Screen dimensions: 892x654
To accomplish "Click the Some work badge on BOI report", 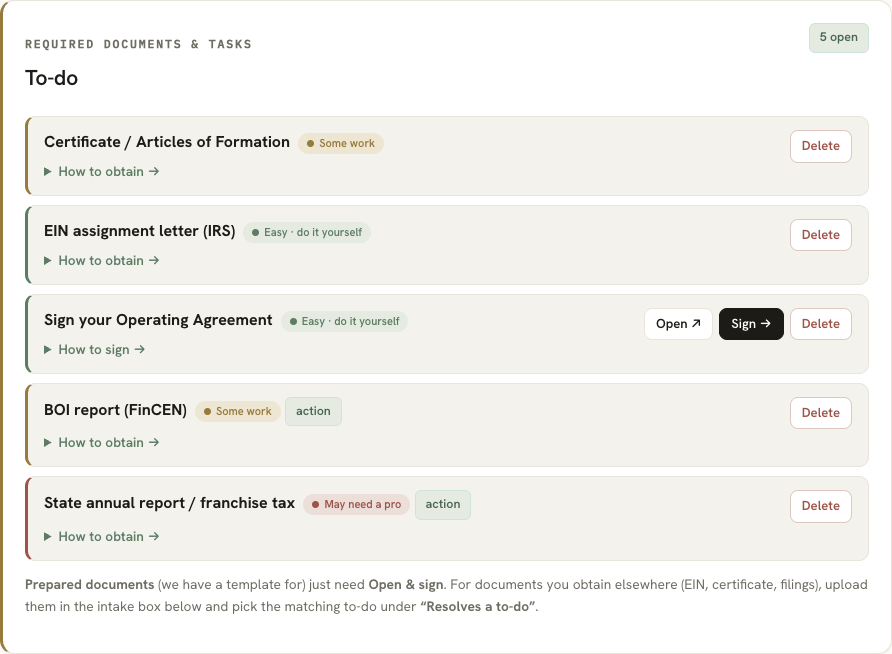I will [238, 411].
